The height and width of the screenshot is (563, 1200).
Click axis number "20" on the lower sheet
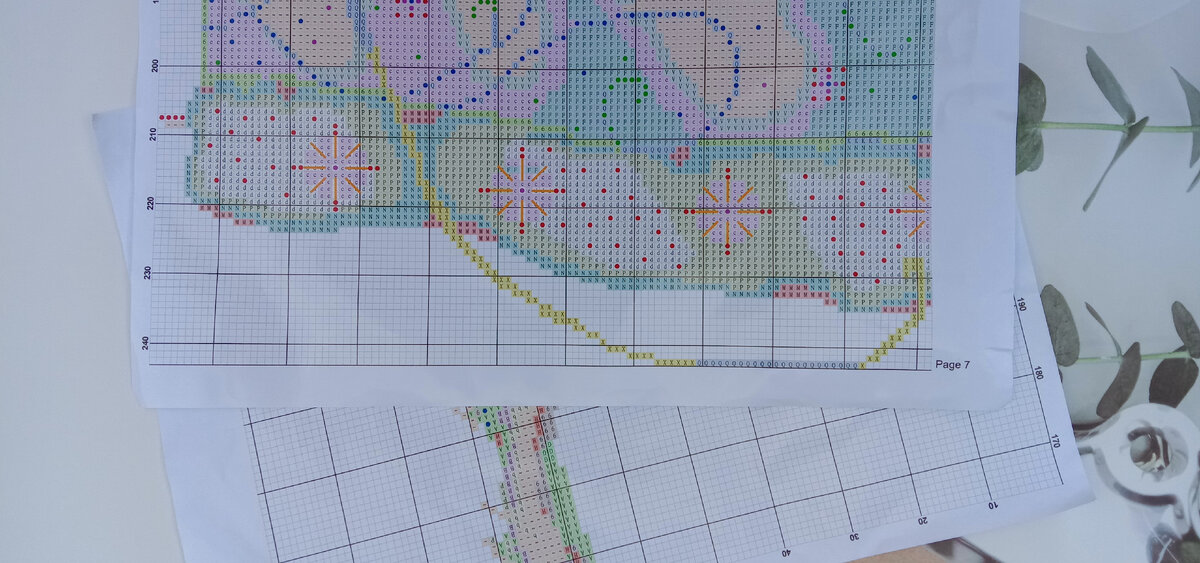click(x=925, y=522)
